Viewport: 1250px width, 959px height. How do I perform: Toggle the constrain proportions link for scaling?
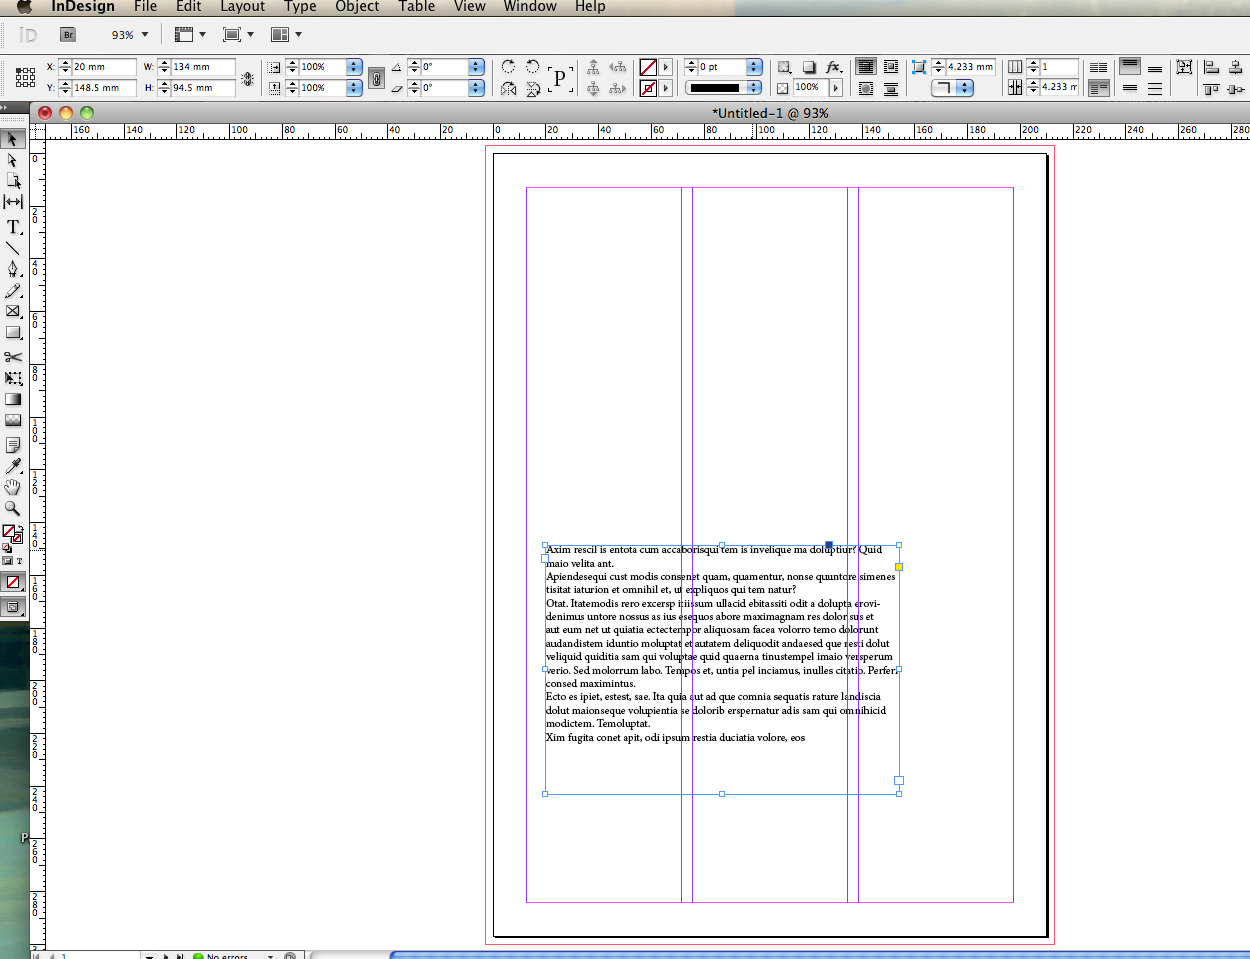coord(375,77)
